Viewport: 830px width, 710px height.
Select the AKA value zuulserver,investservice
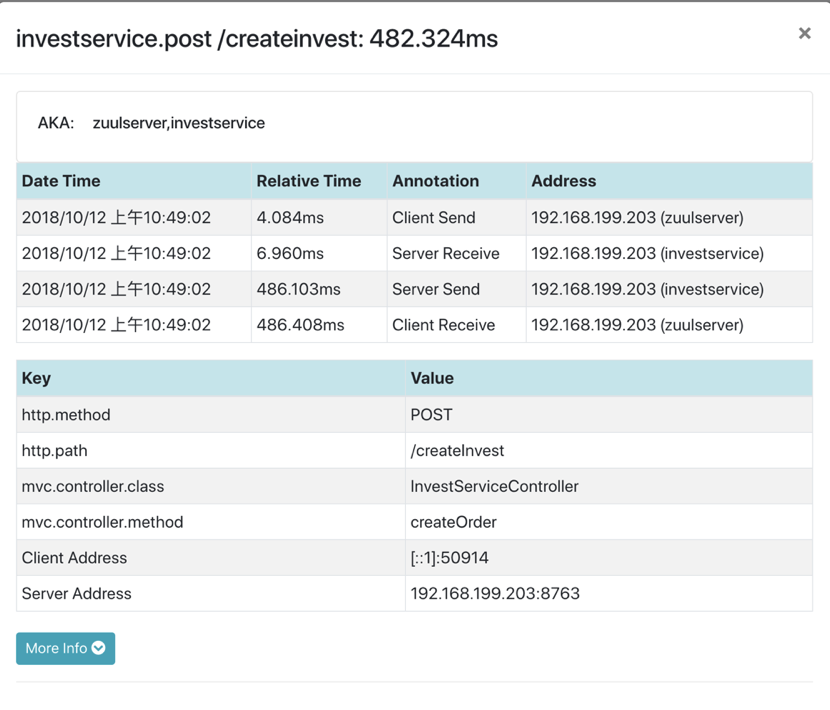tap(179, 123)
